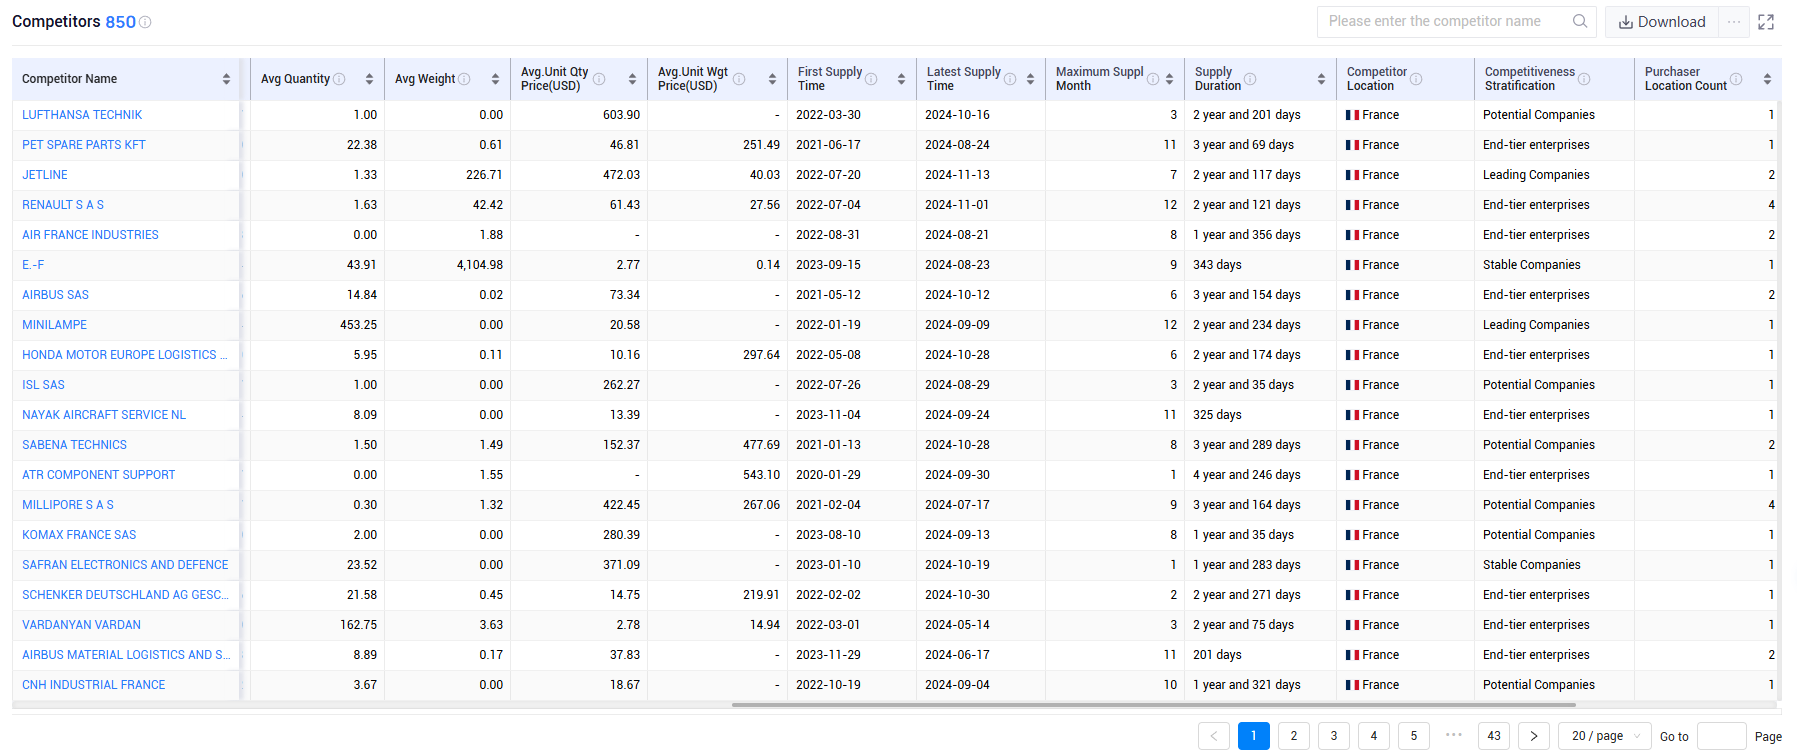Select Leading Companies in JETLINE row
The image size is (1797, 755).
pyautogui.click(x=1536, y=175)
